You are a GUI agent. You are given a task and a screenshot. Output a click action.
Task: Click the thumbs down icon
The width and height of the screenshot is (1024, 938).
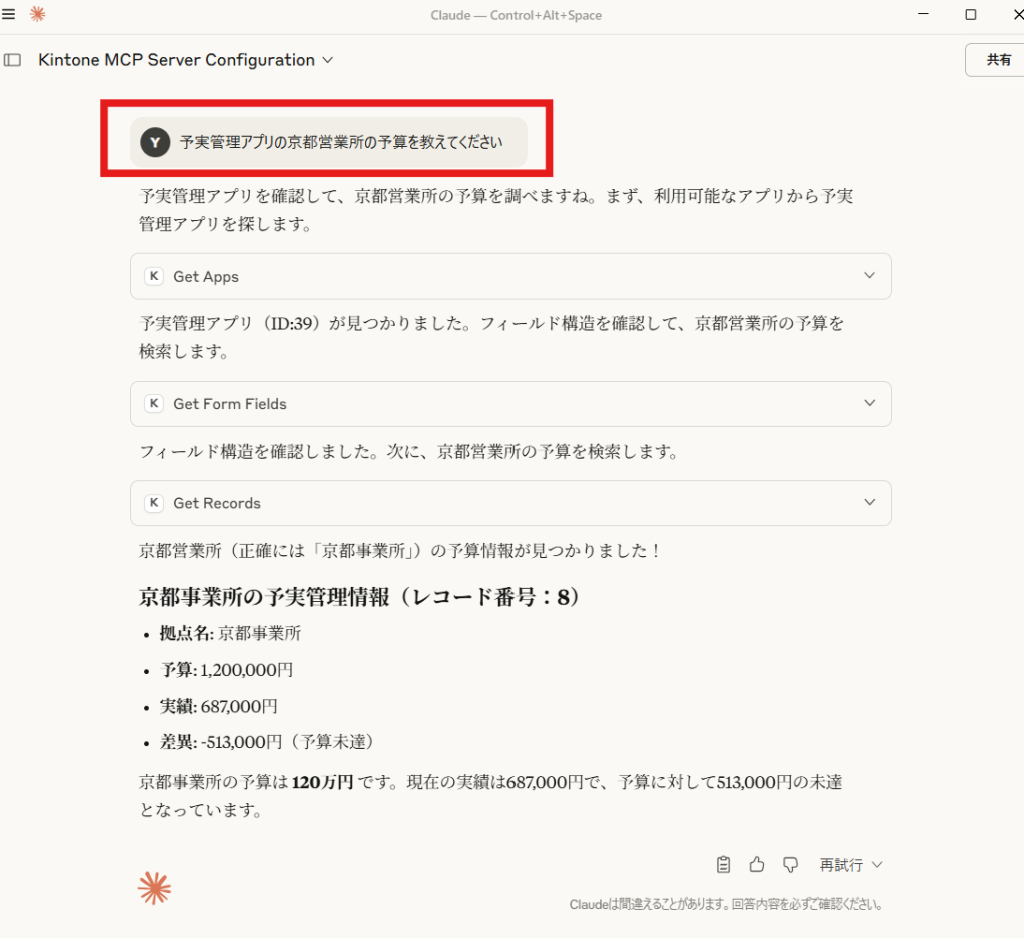791,865
